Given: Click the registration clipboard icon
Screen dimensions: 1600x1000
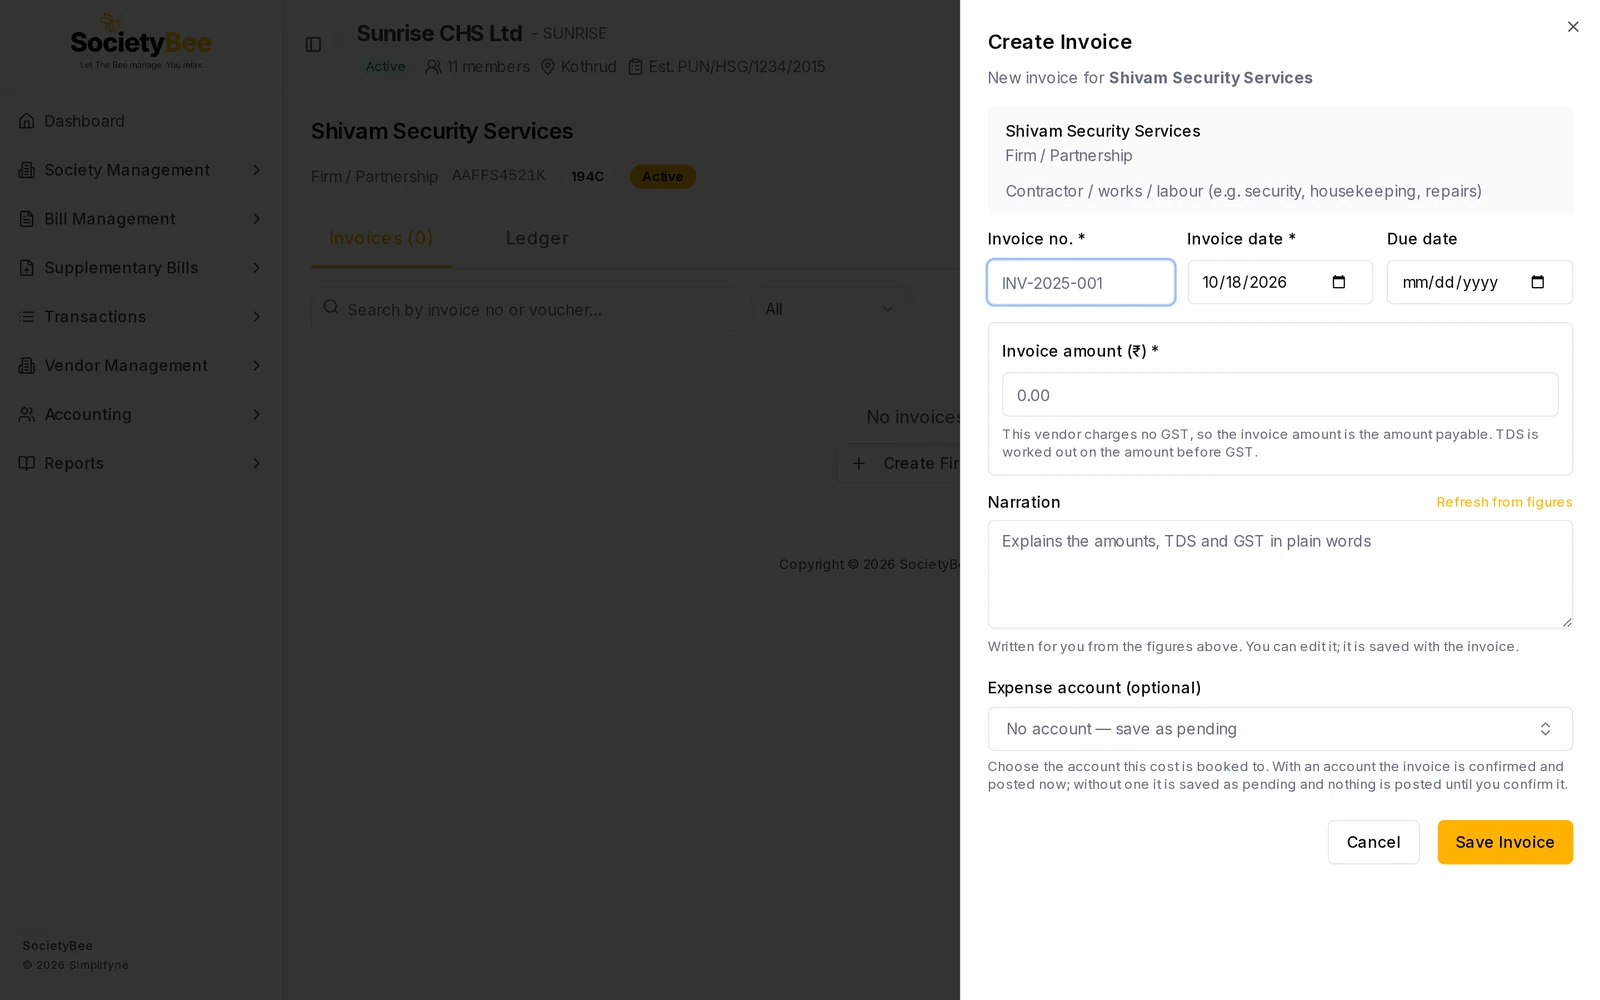Looking at the screenshot, I should (635, 67).
